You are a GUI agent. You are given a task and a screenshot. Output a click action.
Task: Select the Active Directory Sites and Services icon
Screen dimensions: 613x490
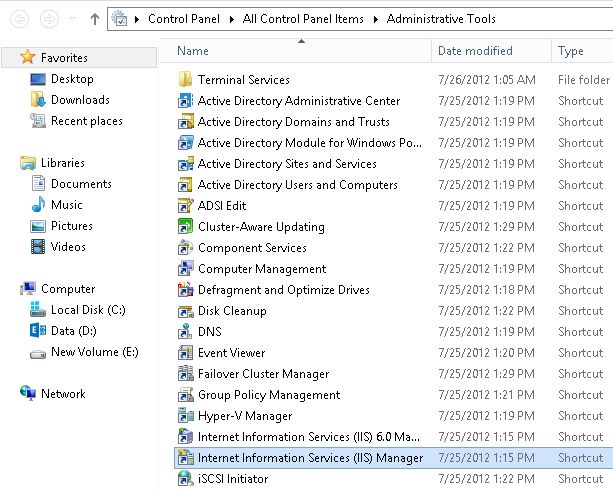185,164
